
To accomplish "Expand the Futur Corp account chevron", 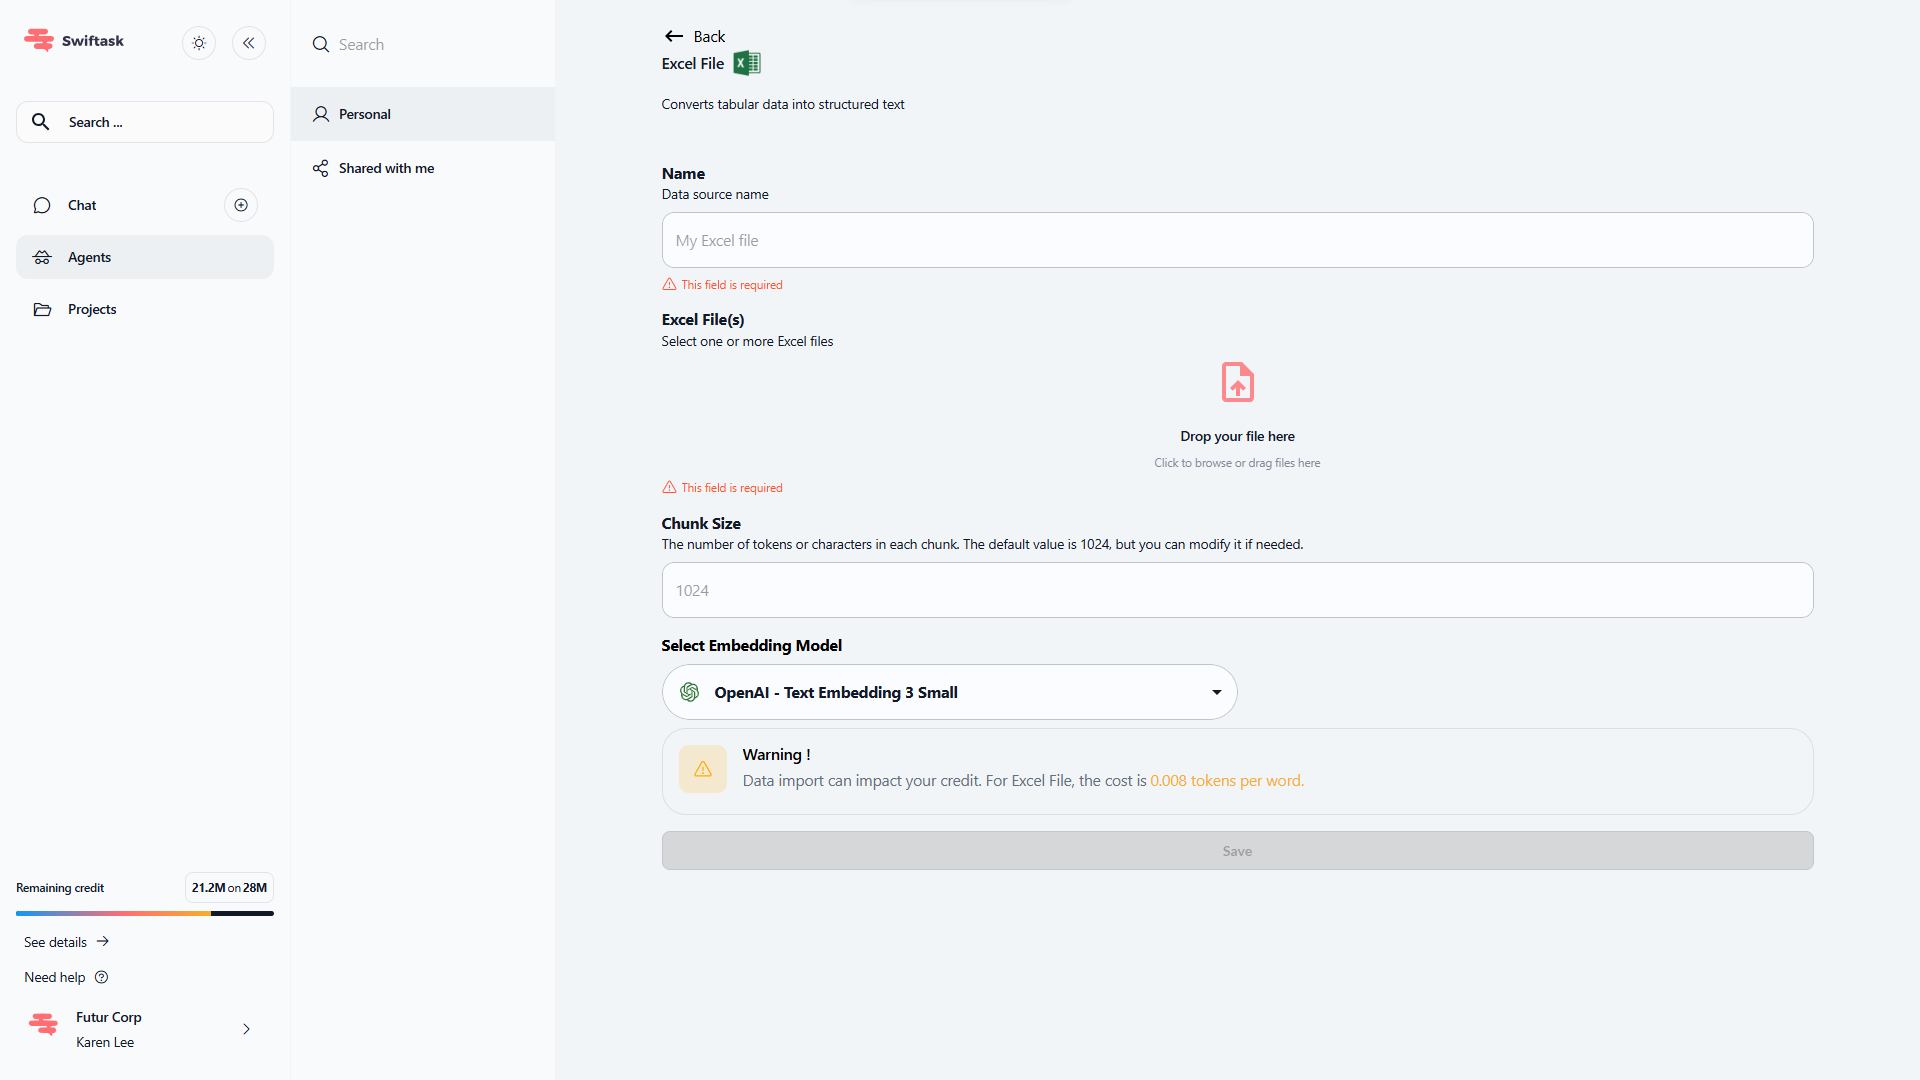I will pyautogui.click(x=246, y=1029).
